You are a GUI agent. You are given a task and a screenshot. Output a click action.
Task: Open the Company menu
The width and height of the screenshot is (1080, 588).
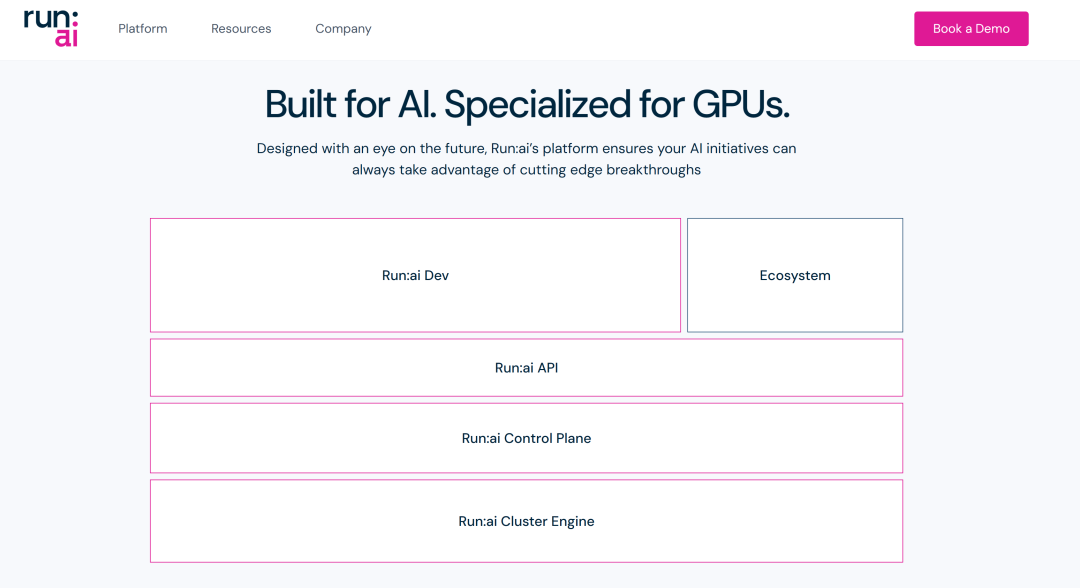coord(343,28)
